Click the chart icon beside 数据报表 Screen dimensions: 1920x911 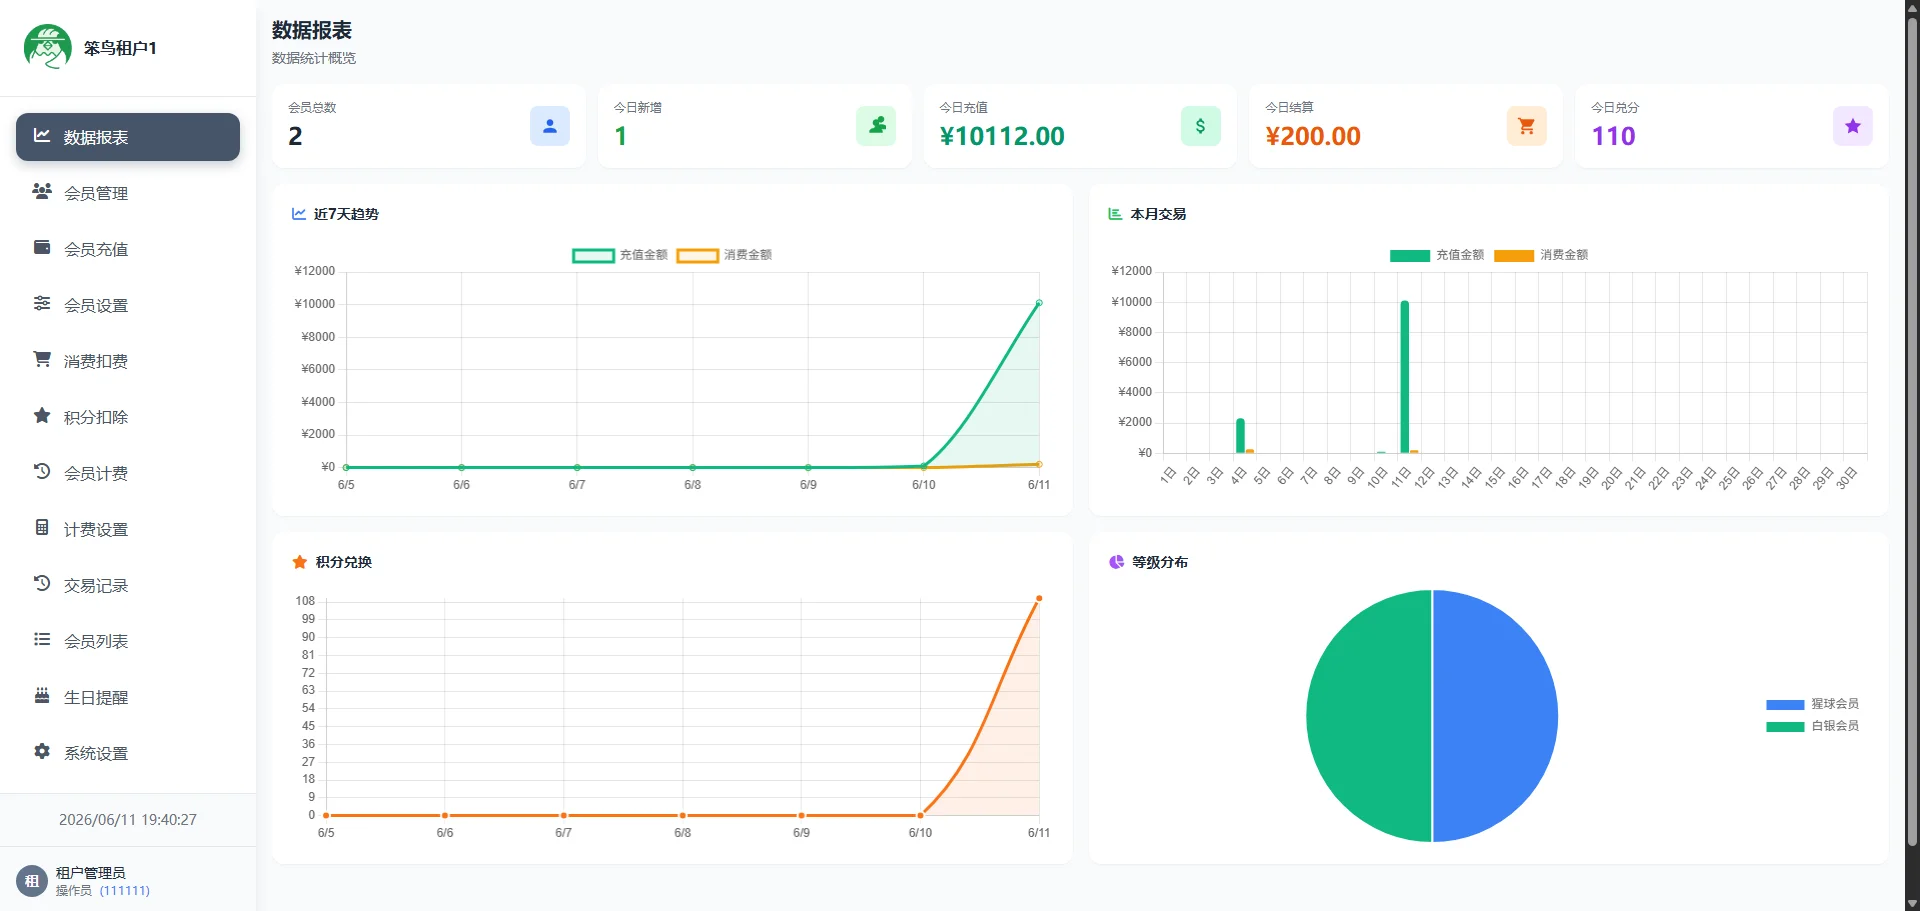pos(42,135)
